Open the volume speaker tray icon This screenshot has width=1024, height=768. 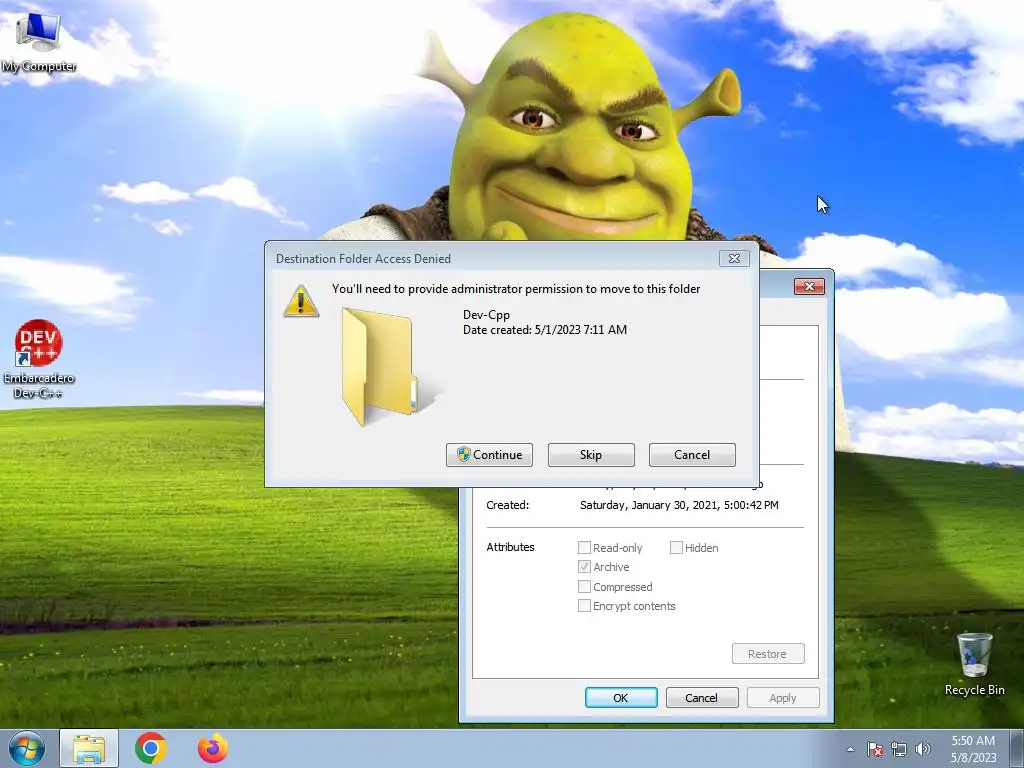pos(923,749)
